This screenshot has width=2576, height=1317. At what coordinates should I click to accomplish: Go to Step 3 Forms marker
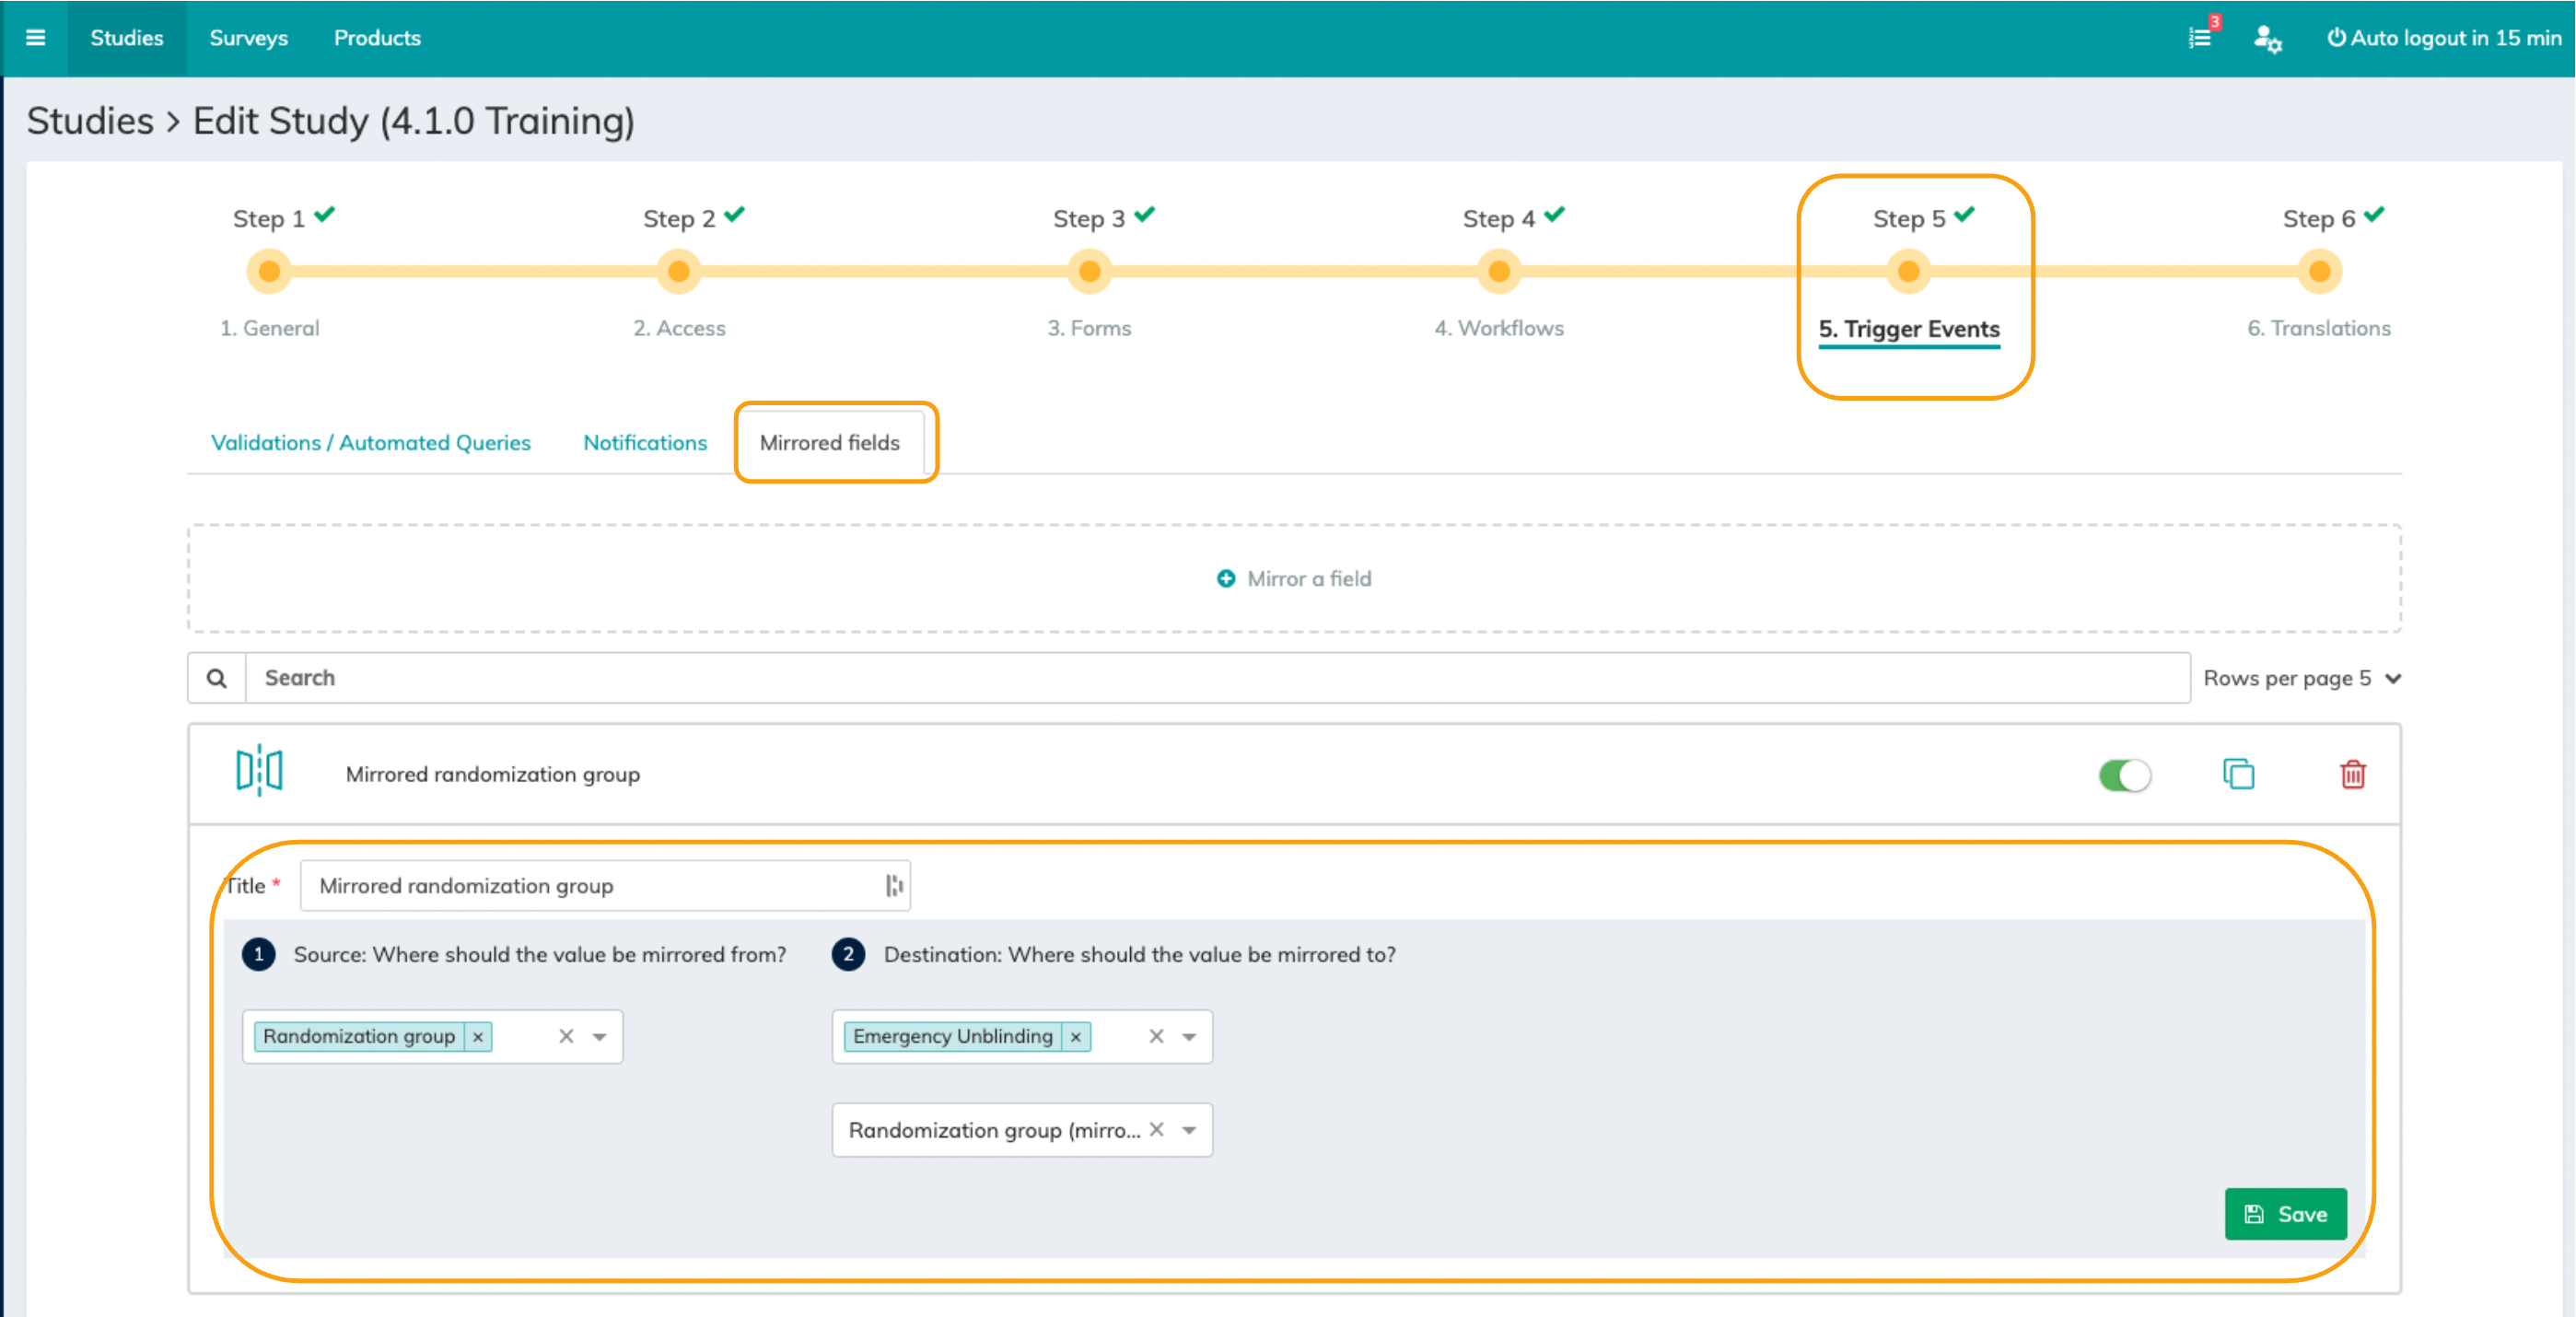[x=1089, y=271]
